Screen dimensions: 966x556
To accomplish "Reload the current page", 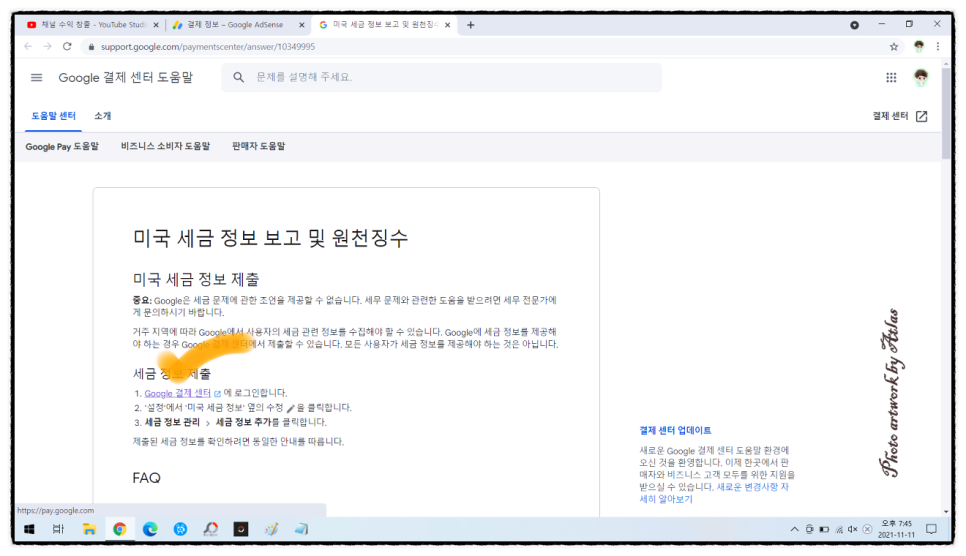I will (67, 47).
